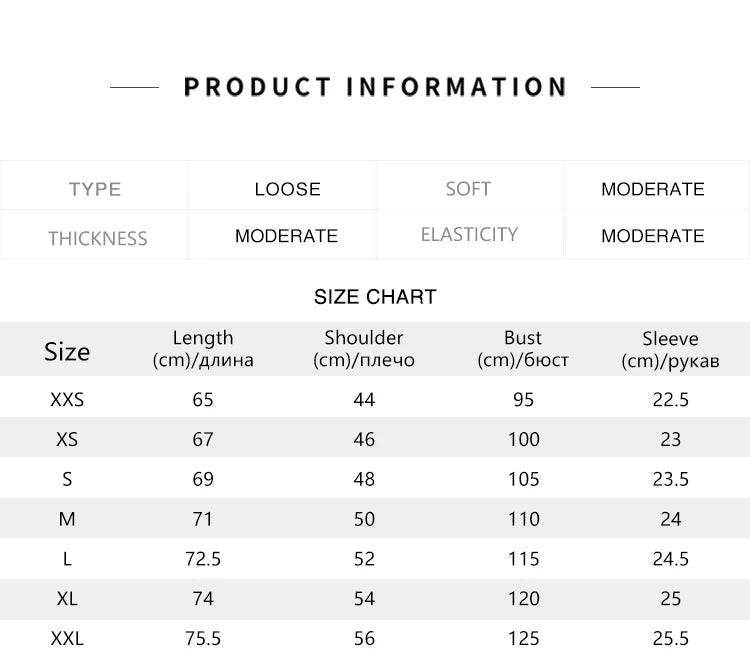Select the Size column header

click(67, 352)
